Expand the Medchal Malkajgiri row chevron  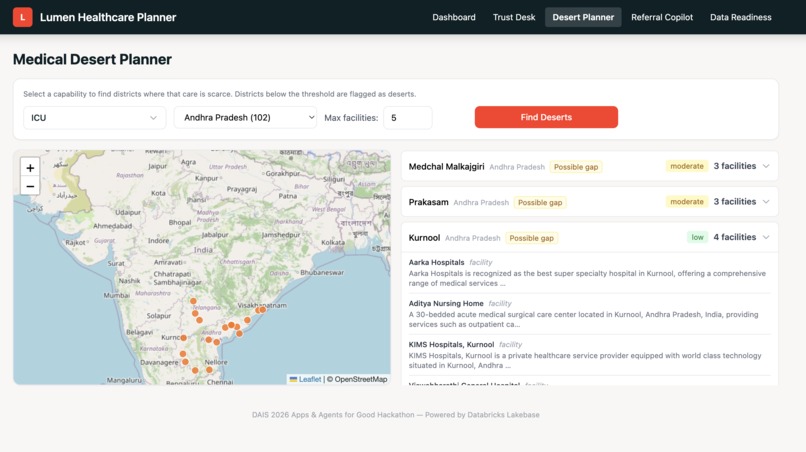pyautogui.click(x=766, y=166)
